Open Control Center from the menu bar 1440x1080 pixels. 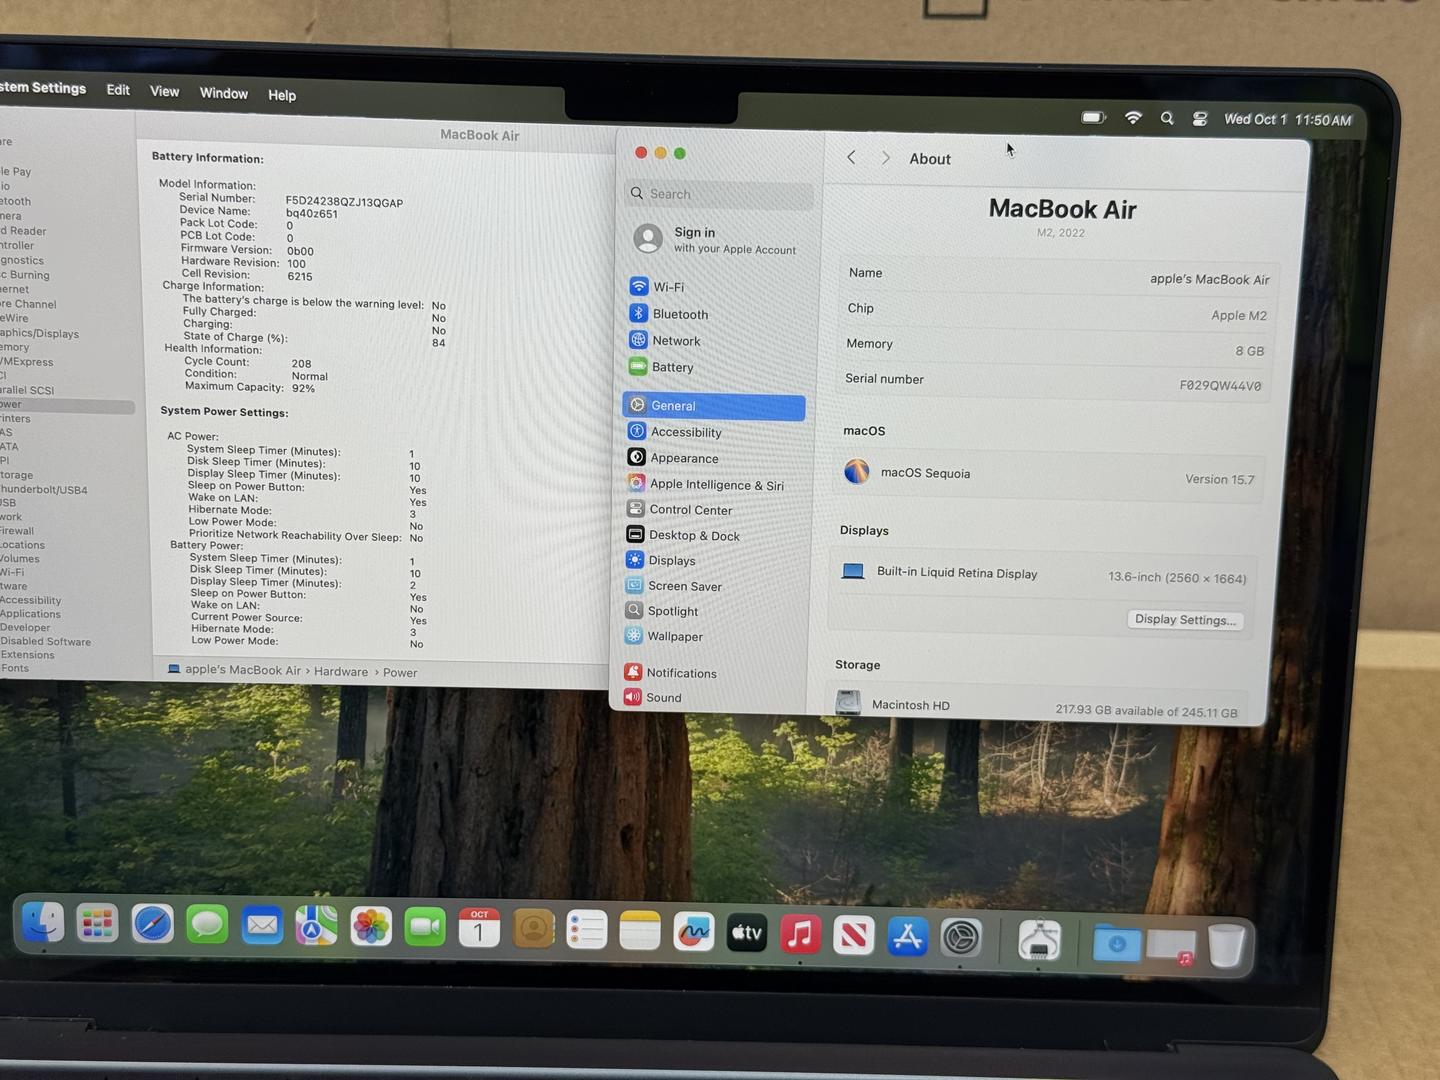(x=1200, y=119)
